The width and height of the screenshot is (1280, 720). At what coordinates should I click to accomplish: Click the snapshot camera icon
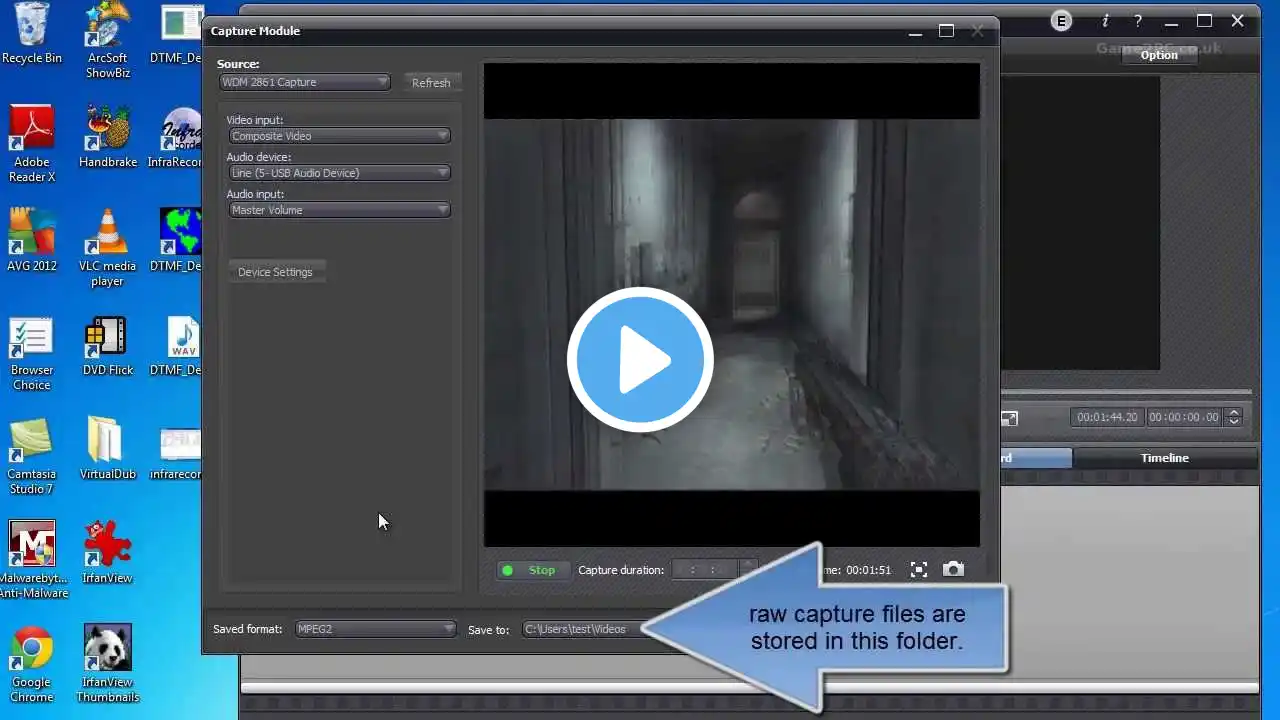pos(953,569)
